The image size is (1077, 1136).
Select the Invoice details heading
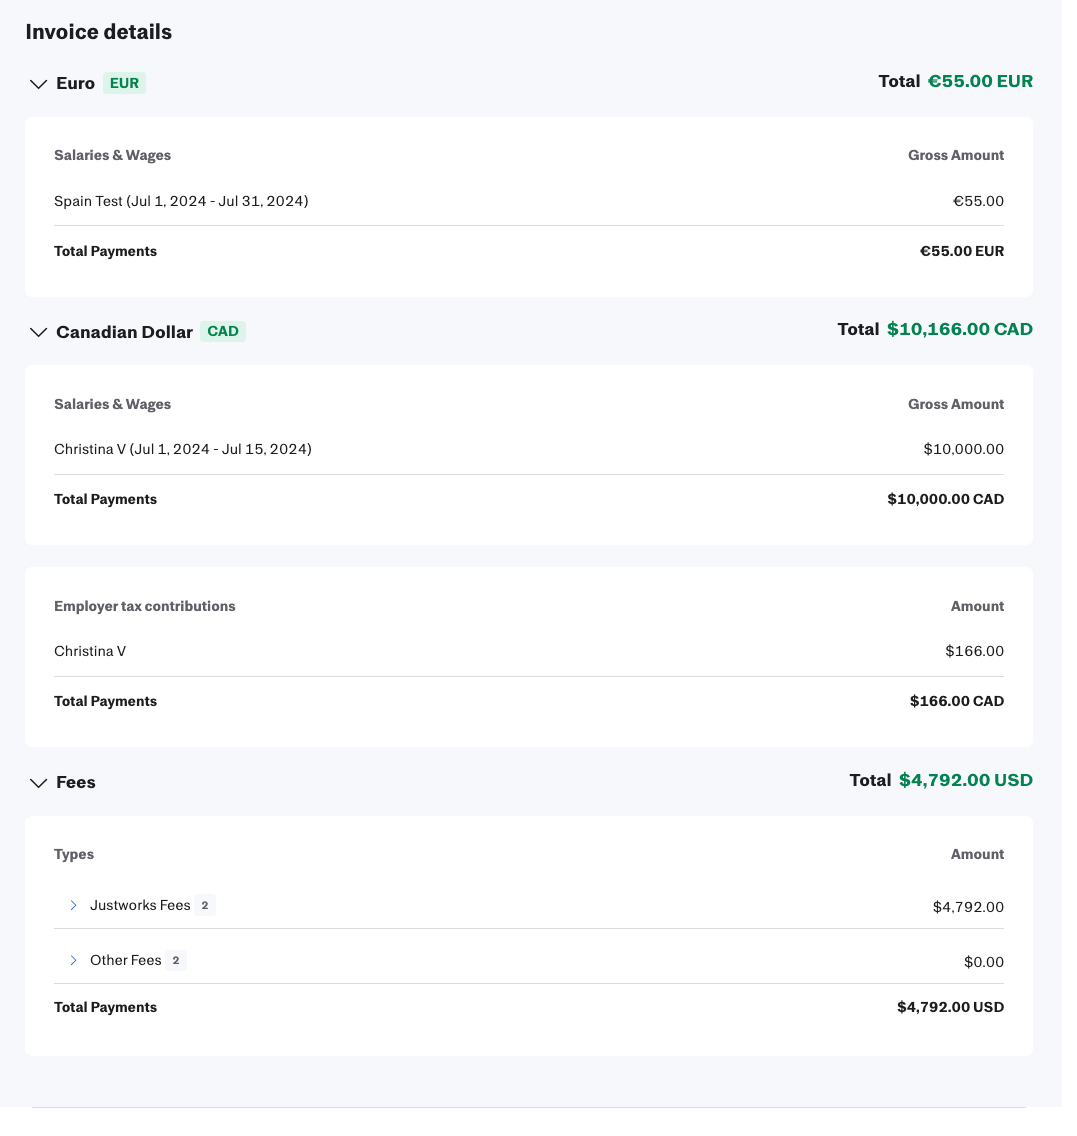click(98, 31)
